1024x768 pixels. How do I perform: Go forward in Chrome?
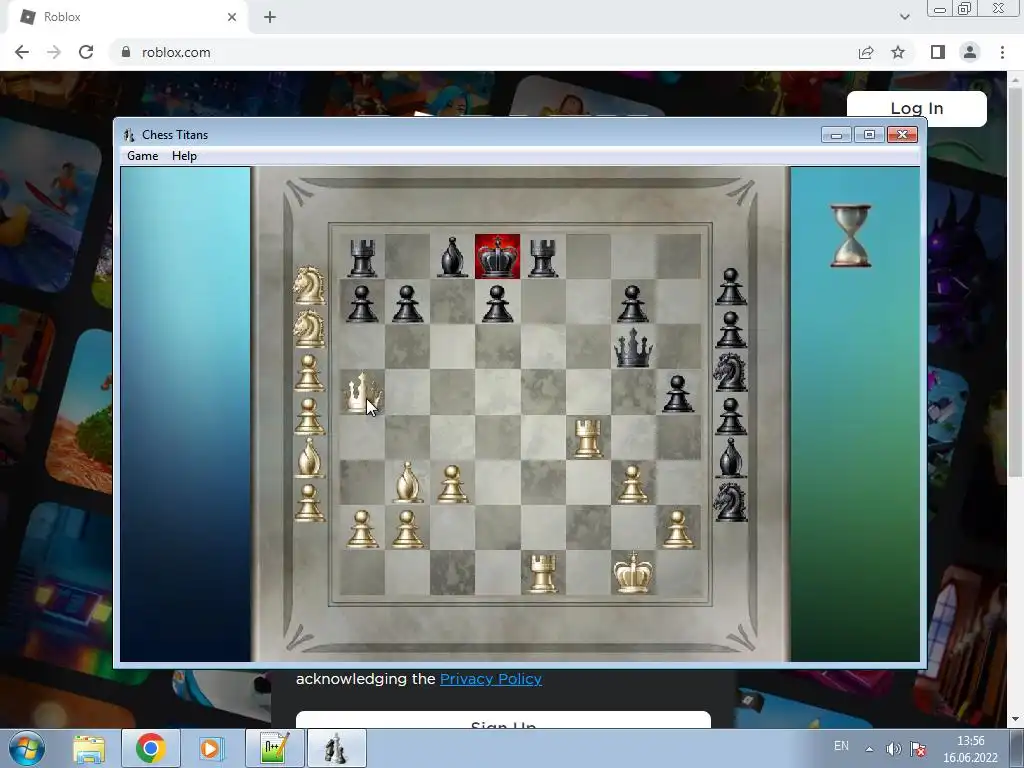pyautogui.click(x=54, y=52)
